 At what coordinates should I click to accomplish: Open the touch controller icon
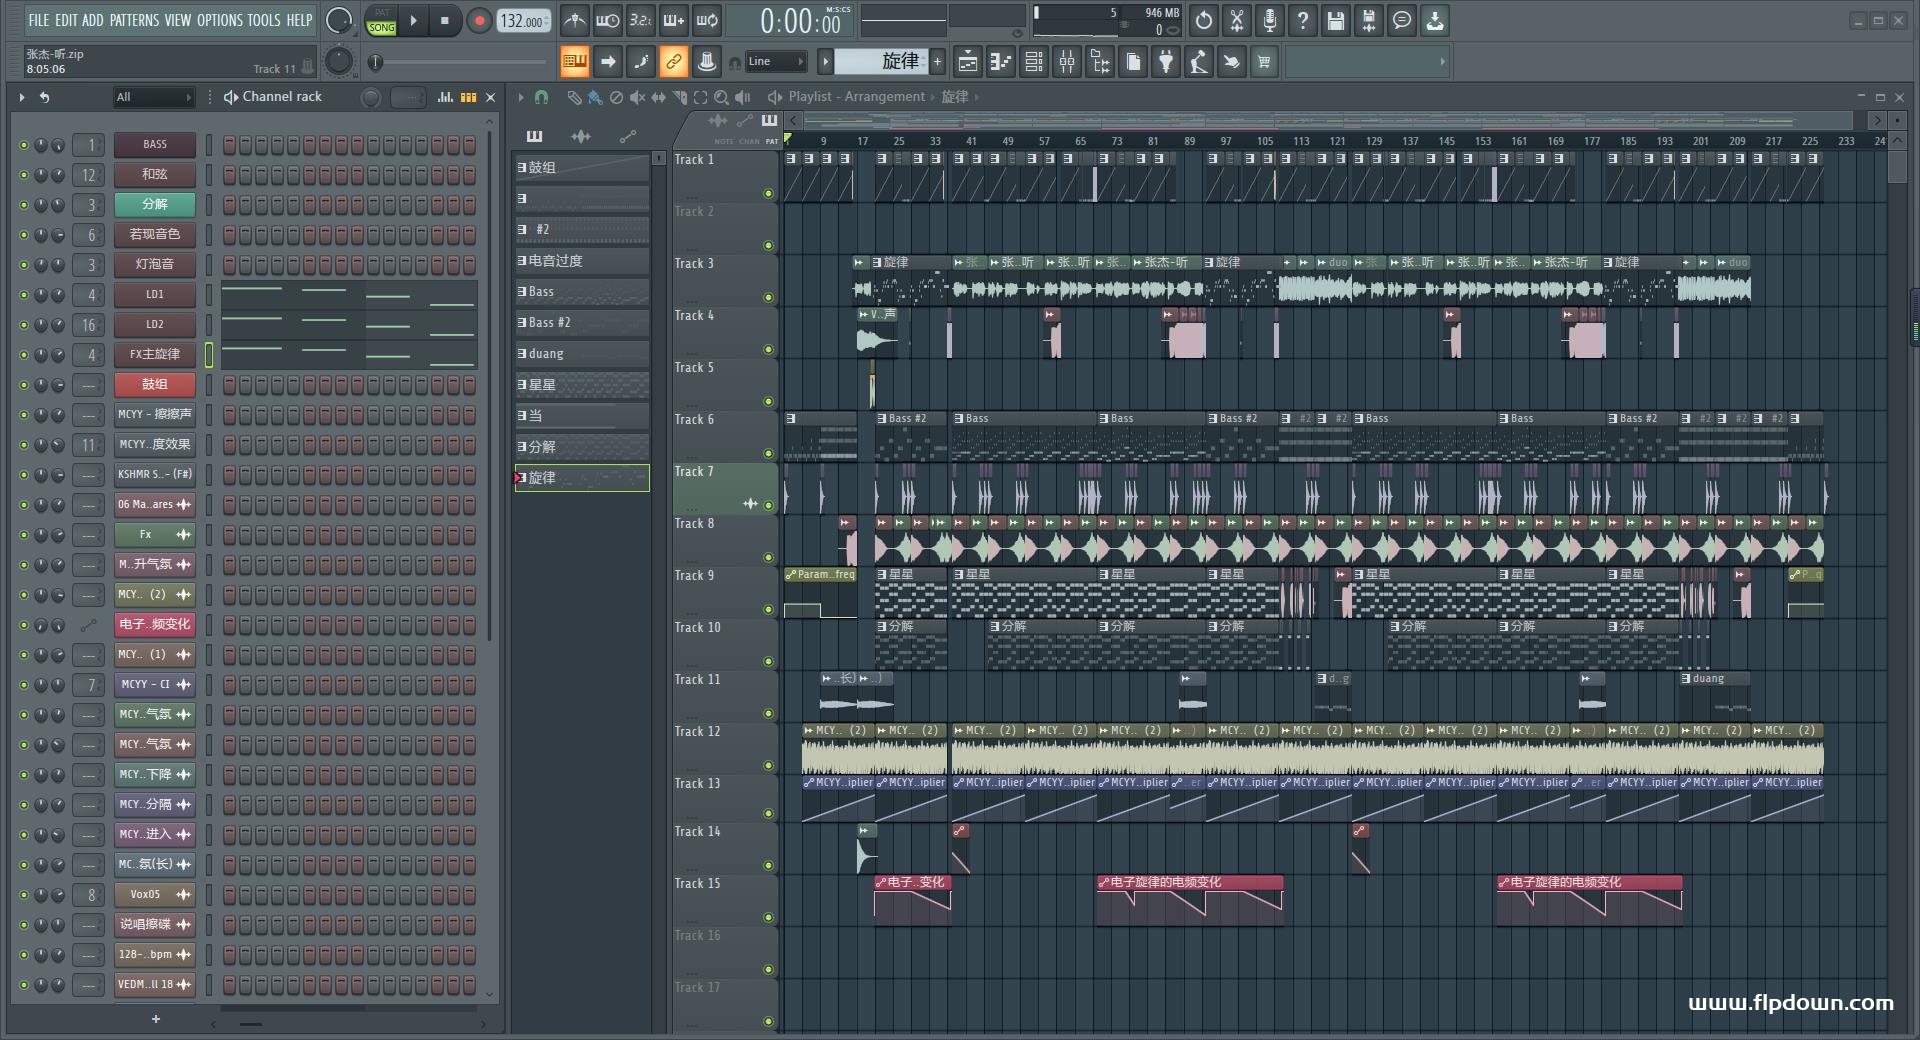[1232, 62]
